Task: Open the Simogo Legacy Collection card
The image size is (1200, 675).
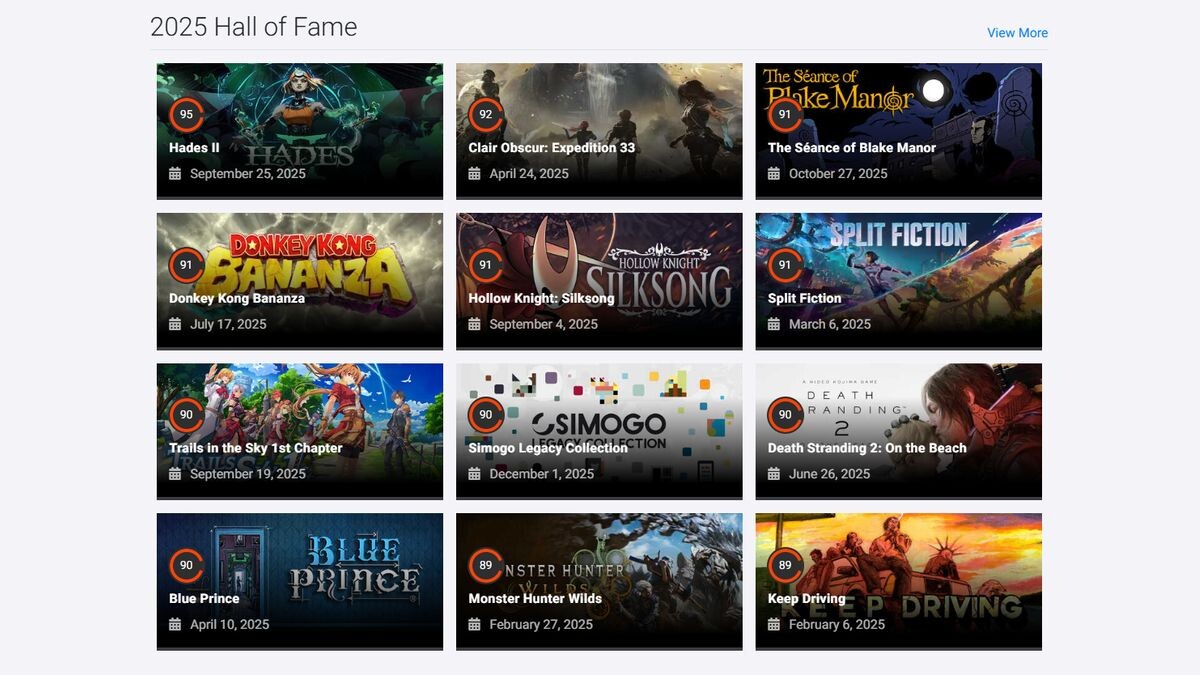Action: 599,431
